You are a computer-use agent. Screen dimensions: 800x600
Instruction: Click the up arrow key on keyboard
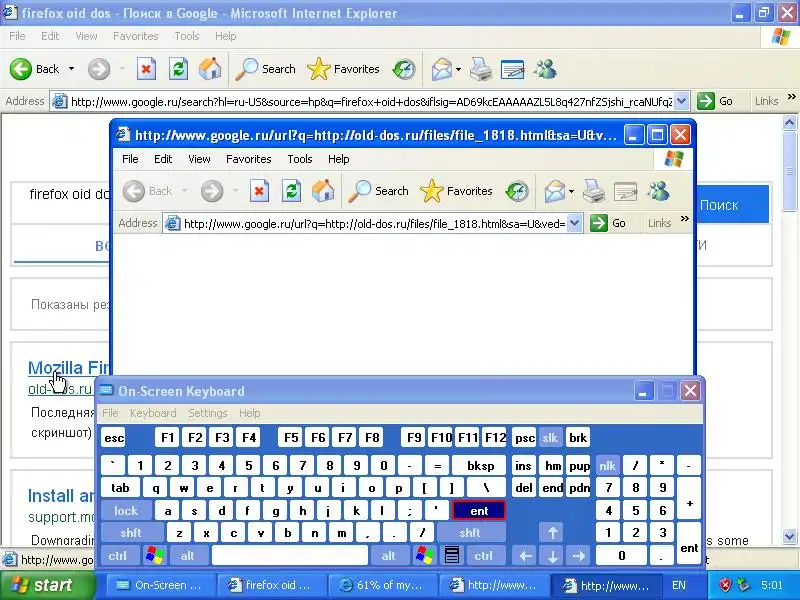click(553, 533)
